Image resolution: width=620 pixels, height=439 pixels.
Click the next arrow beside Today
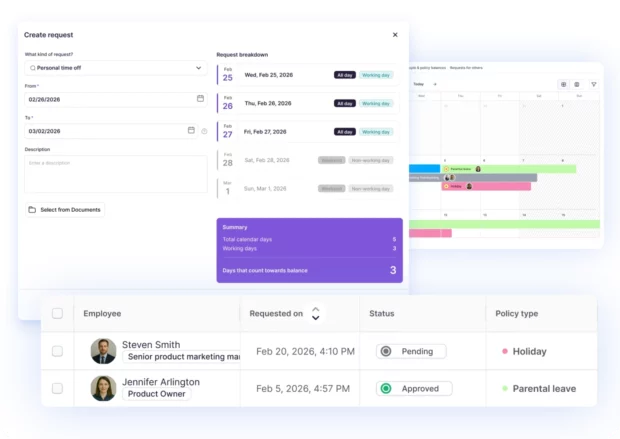click(x=435, y=84)
